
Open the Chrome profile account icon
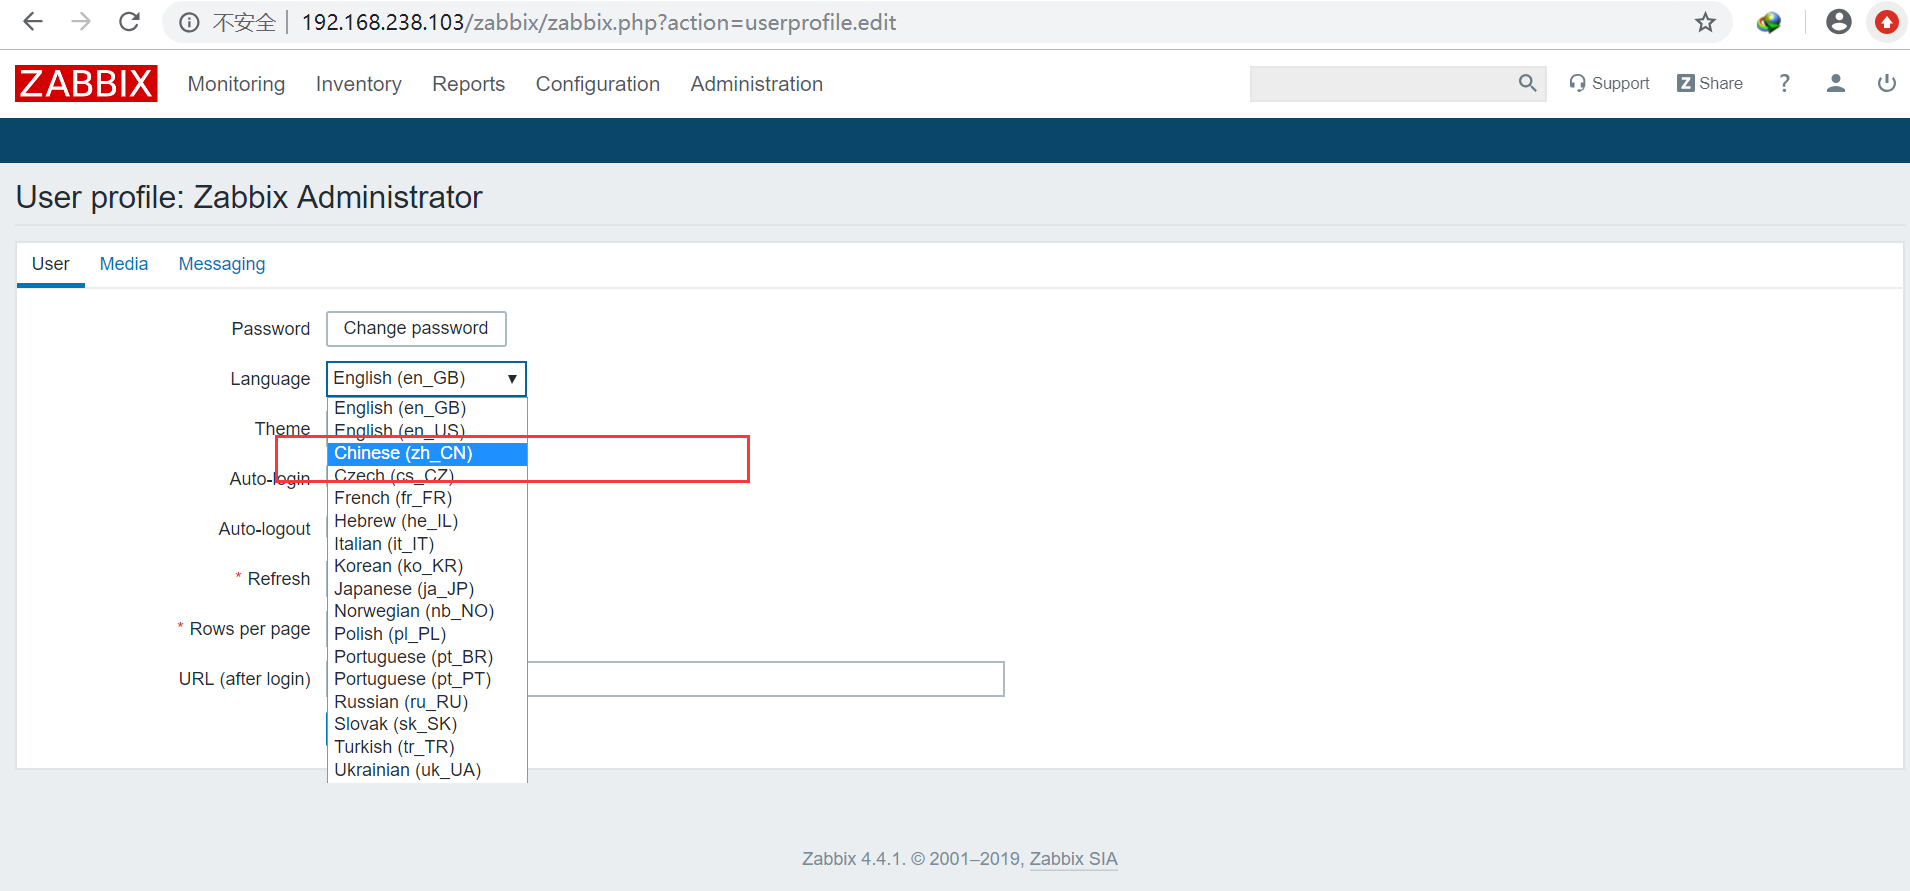1838,22
